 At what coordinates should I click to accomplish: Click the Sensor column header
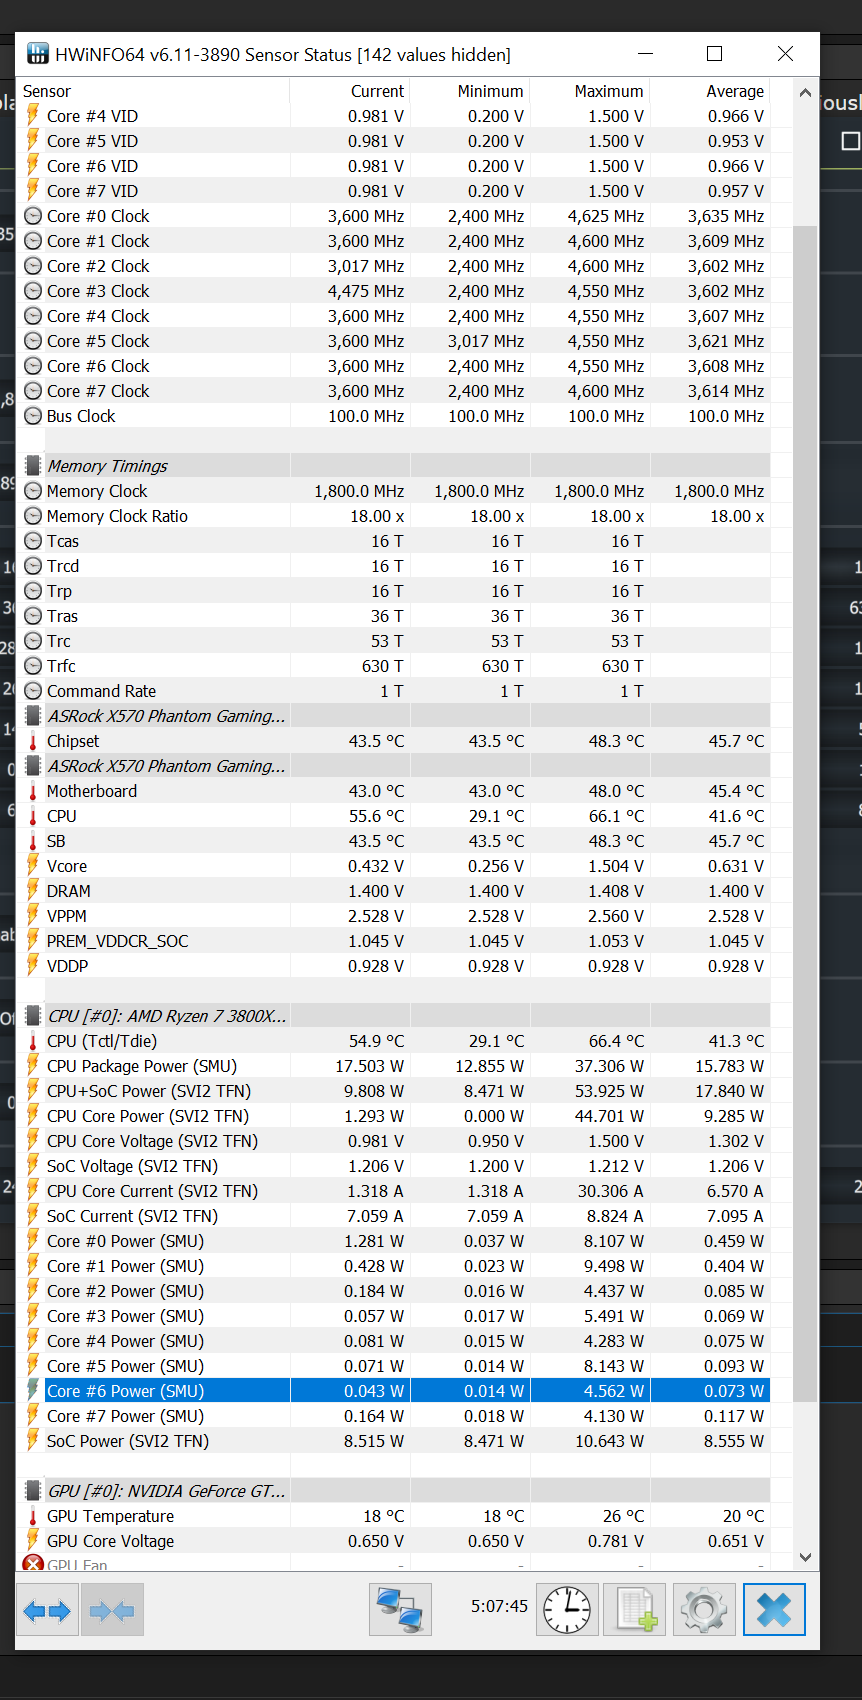click(x=154, y=91)
